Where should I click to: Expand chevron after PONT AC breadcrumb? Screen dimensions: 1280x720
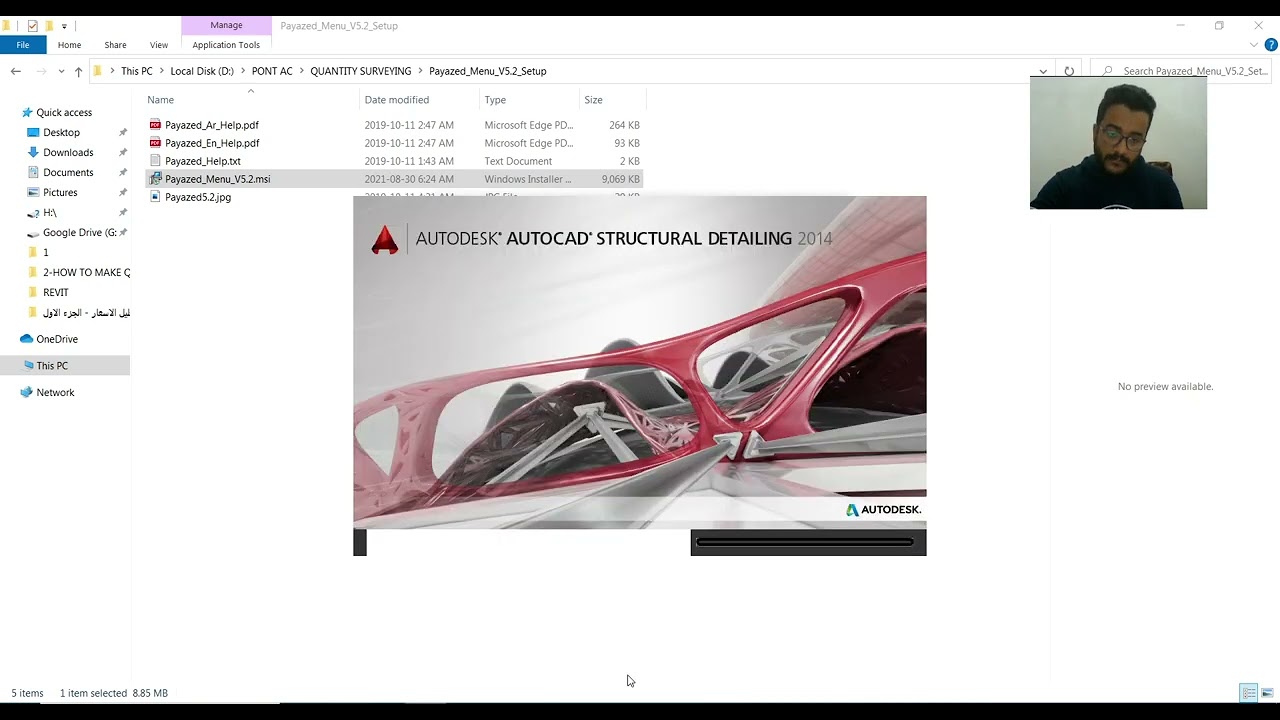point(302,71)
